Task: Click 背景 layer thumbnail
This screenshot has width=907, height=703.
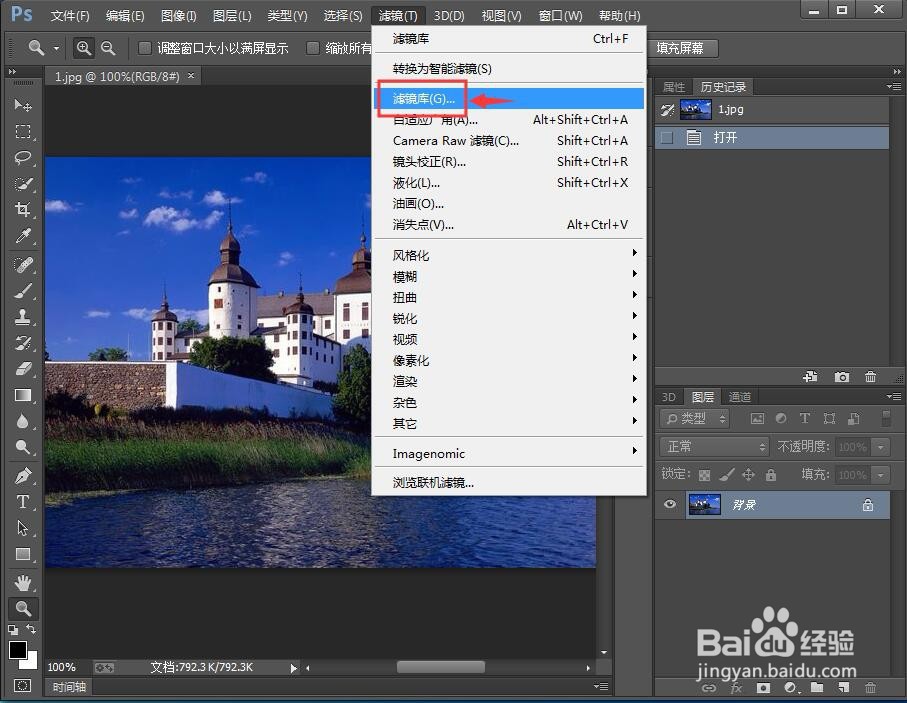Action: tap(705, 505)
